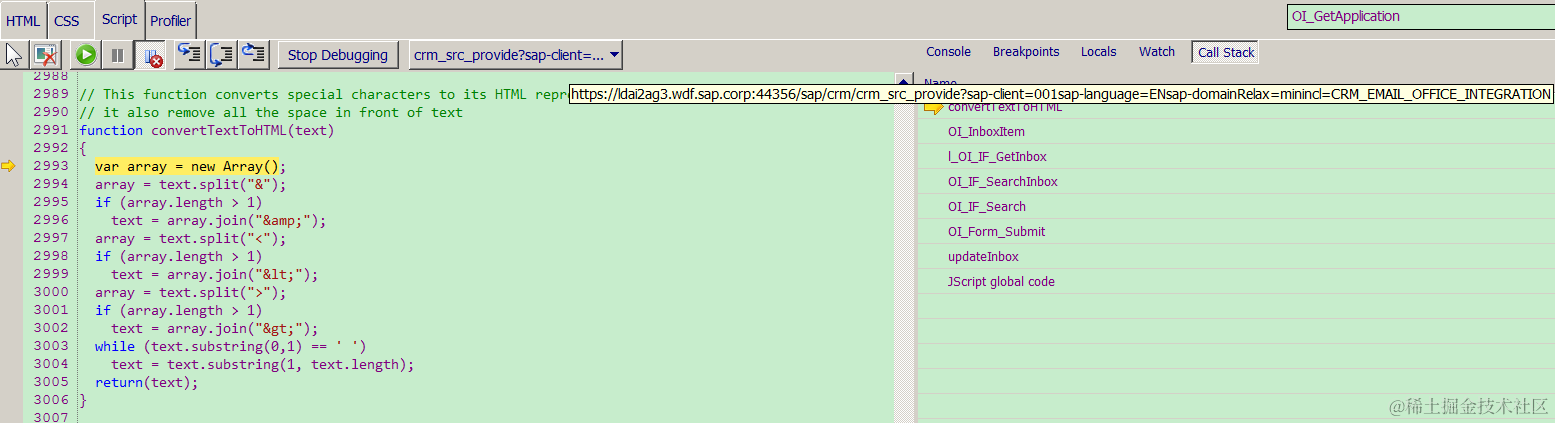
Task: Click line number 3000 in the gutter
Action: tap(50, 293)
